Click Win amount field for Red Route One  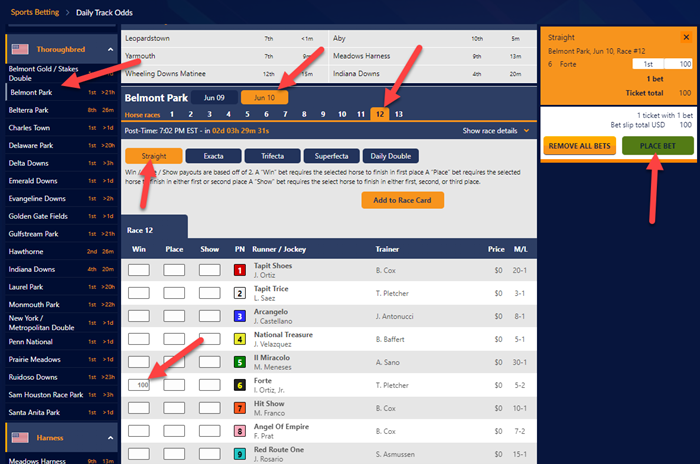click(139, 454)
